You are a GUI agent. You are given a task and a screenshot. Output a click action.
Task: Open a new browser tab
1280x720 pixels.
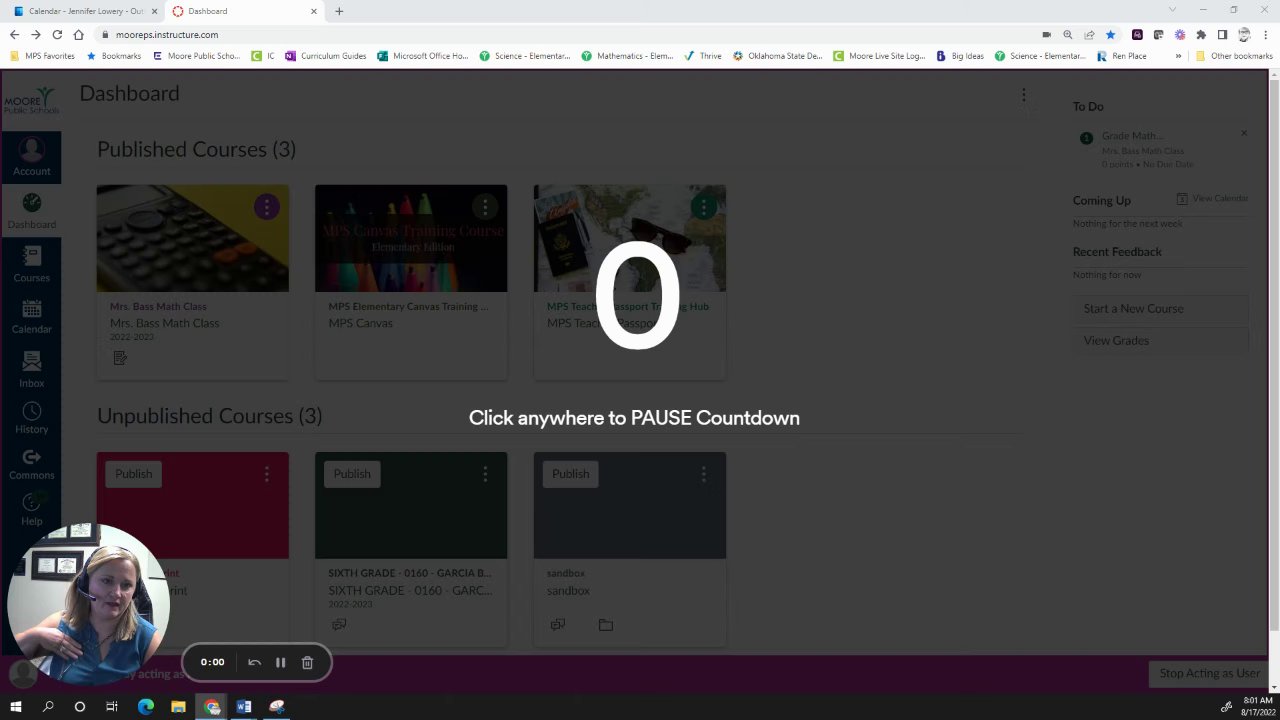339,11
